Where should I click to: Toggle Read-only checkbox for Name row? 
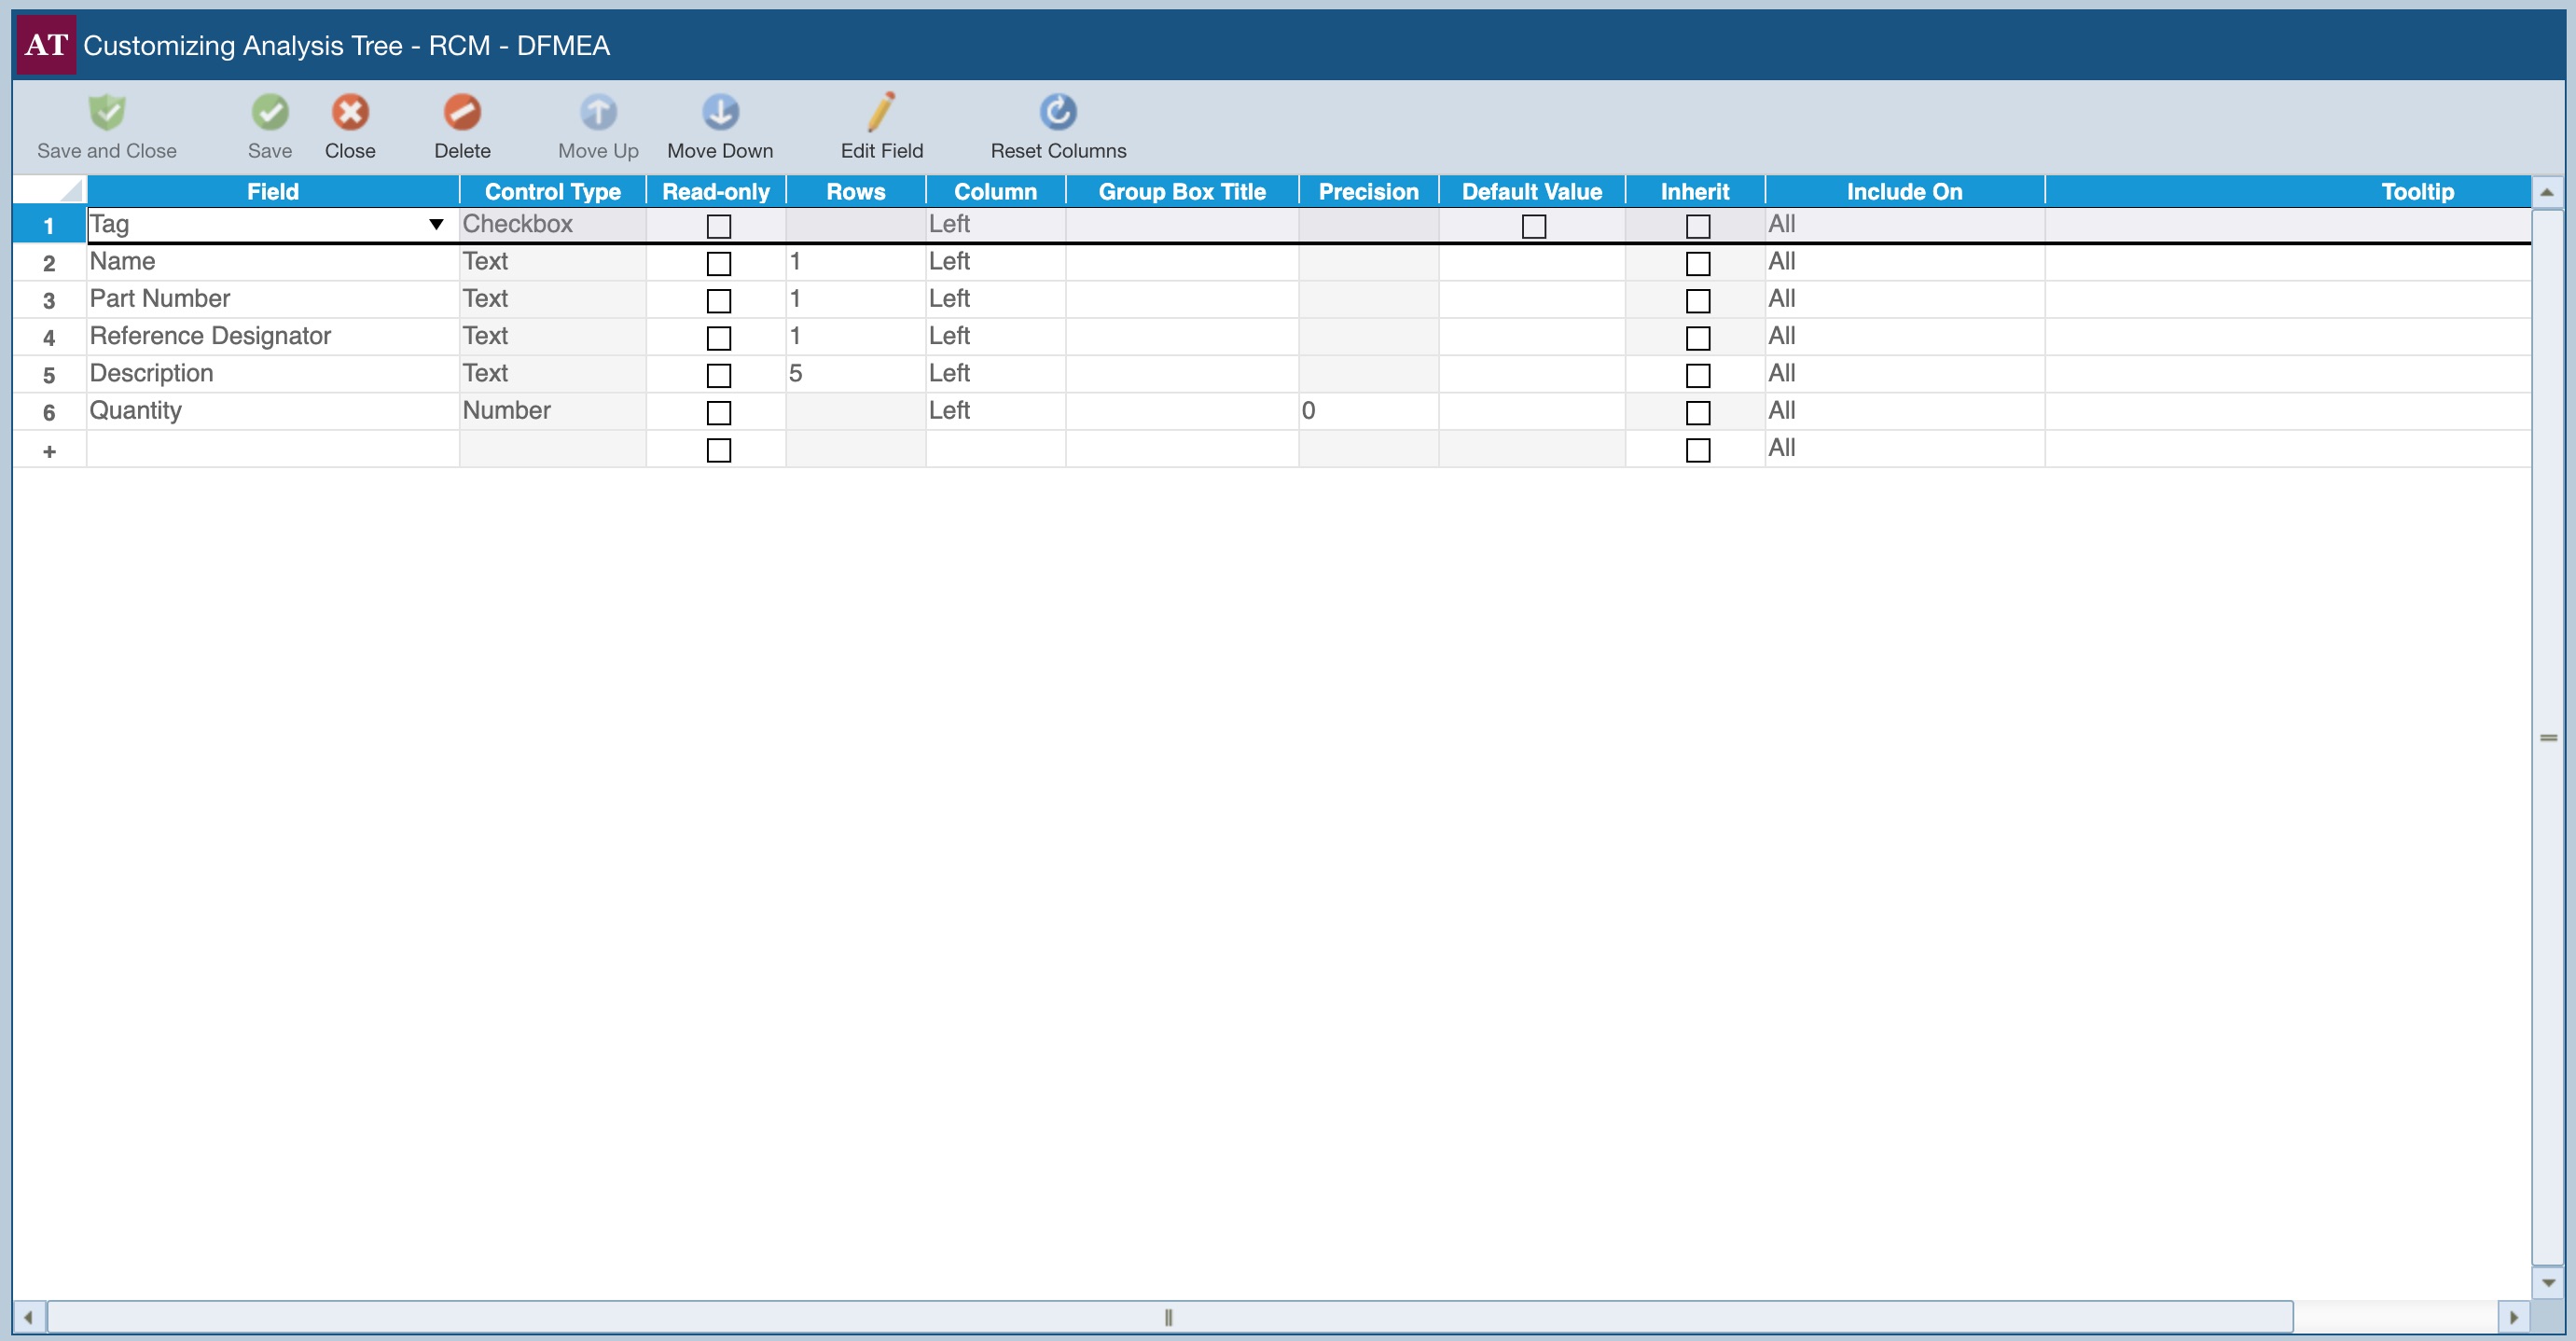(718, 264)
